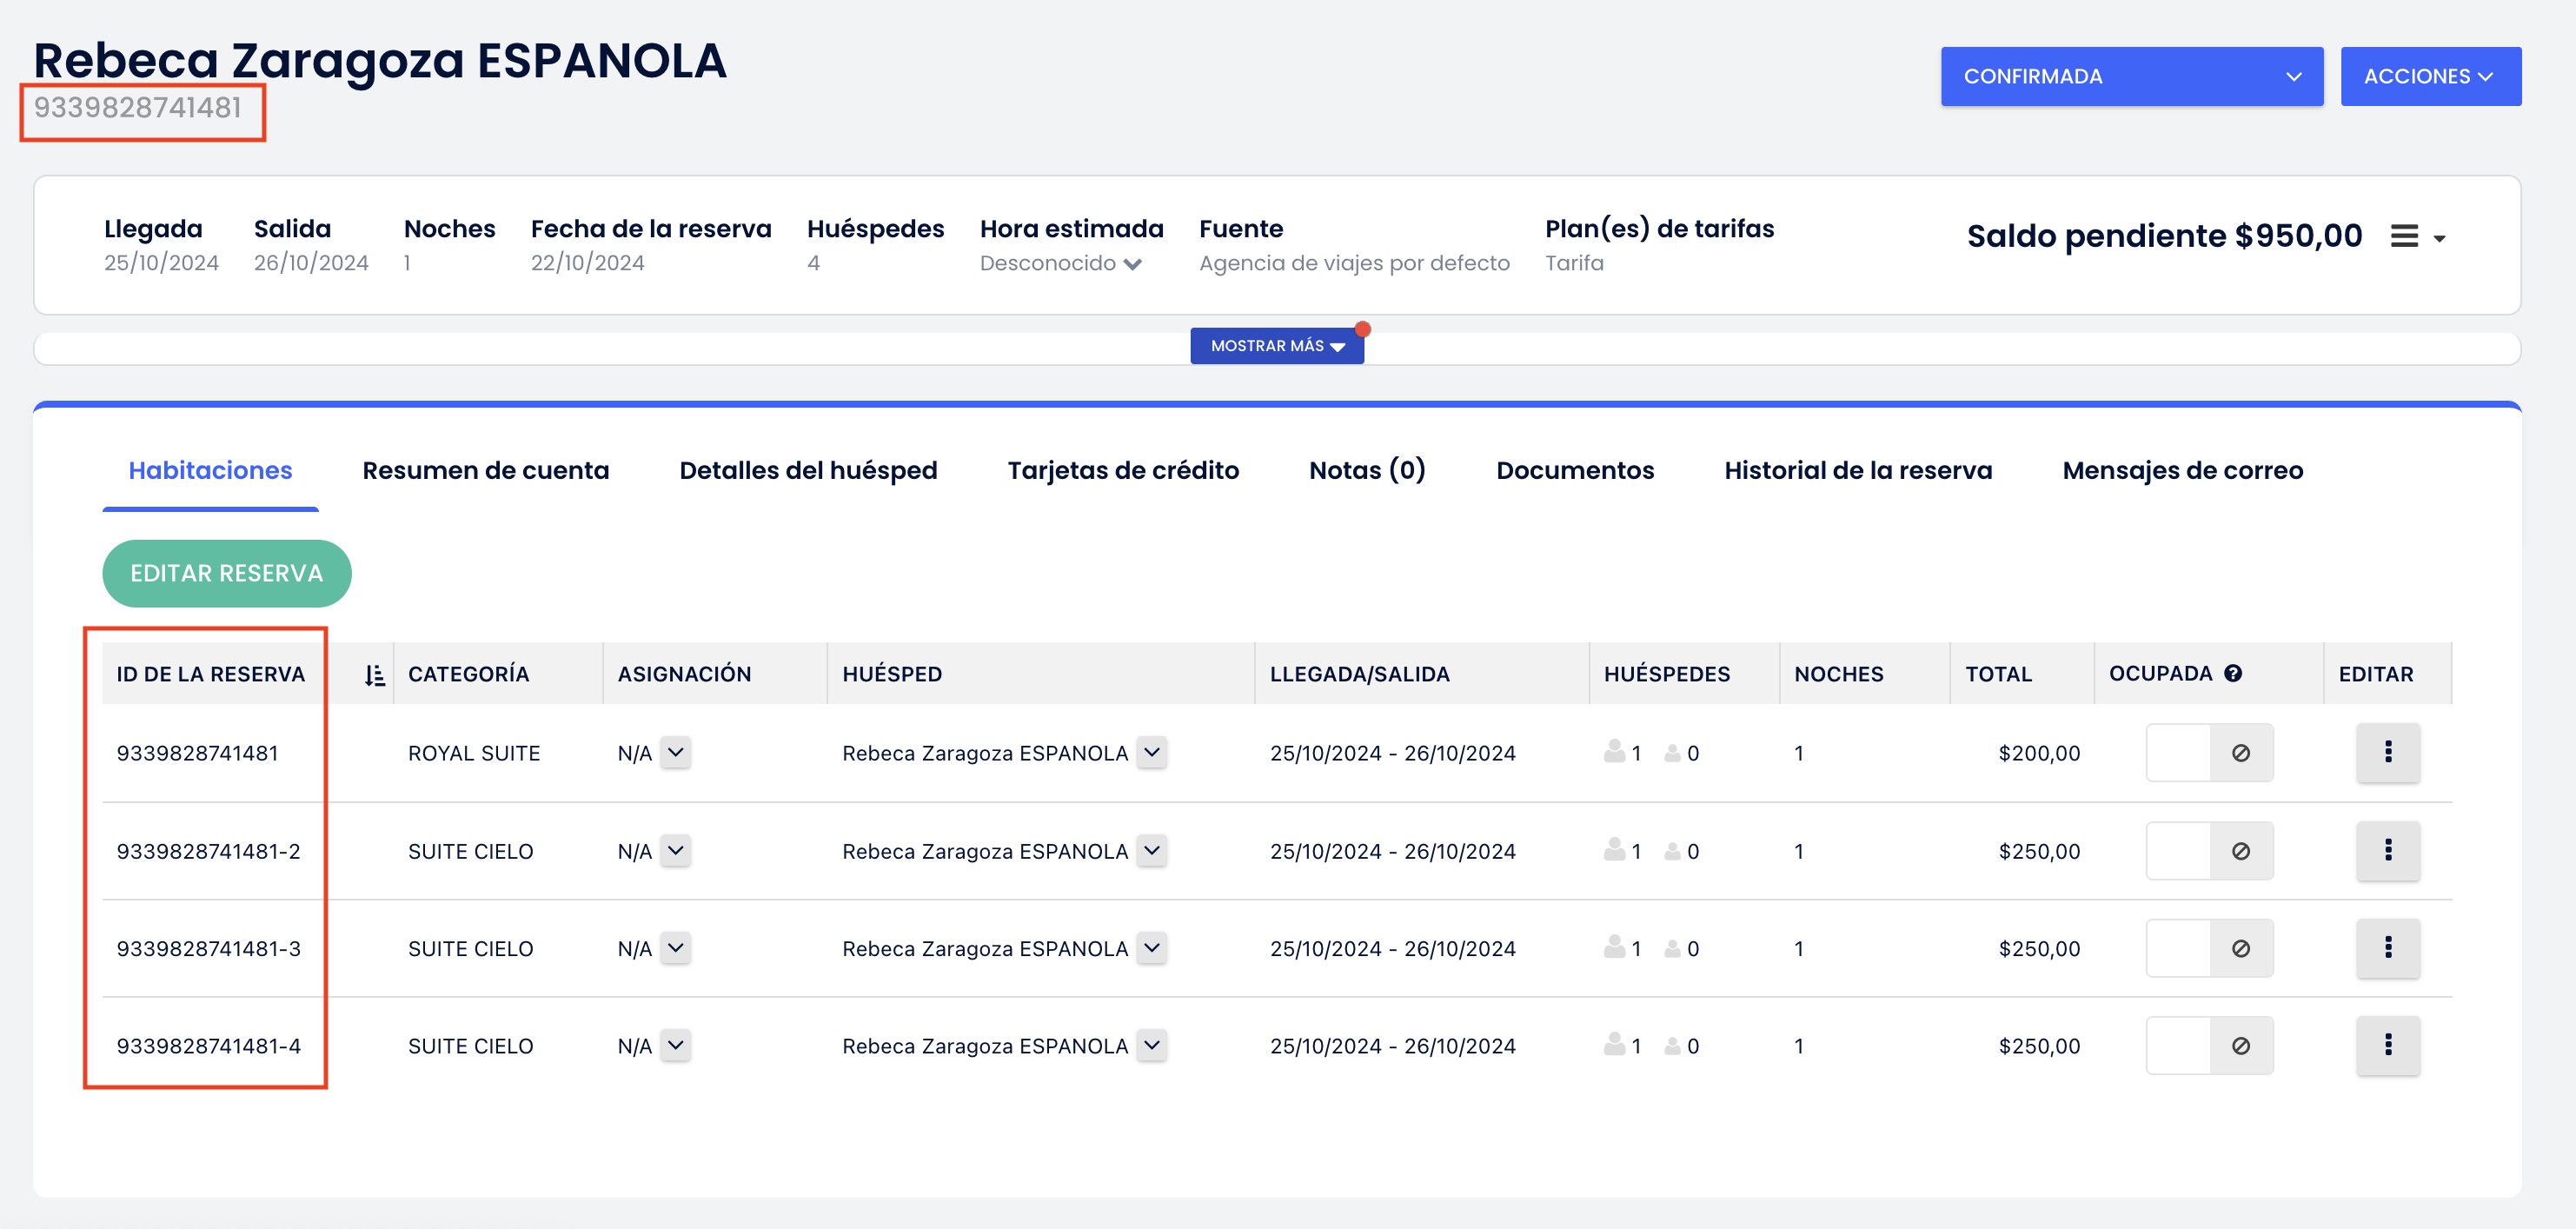
Task: Click the booking date 22/10/2024
Action: click(587, 263)
